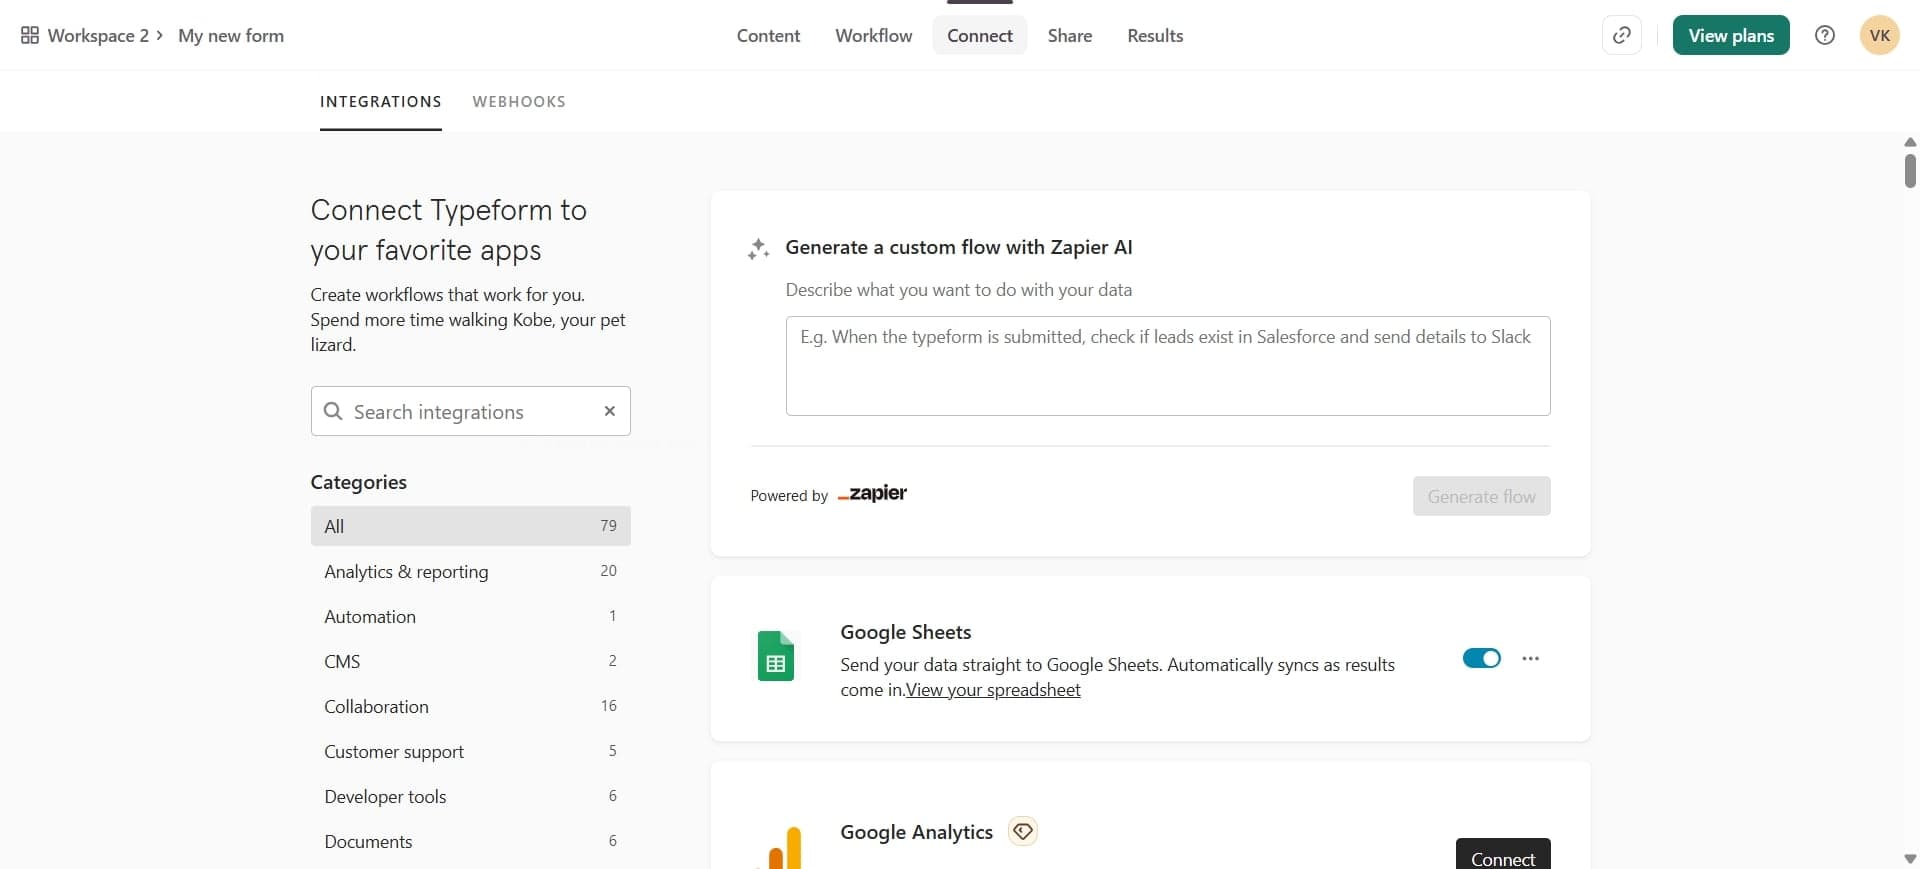Filter by Documents category
1920x869 pixels.
(x=470, y=841)
